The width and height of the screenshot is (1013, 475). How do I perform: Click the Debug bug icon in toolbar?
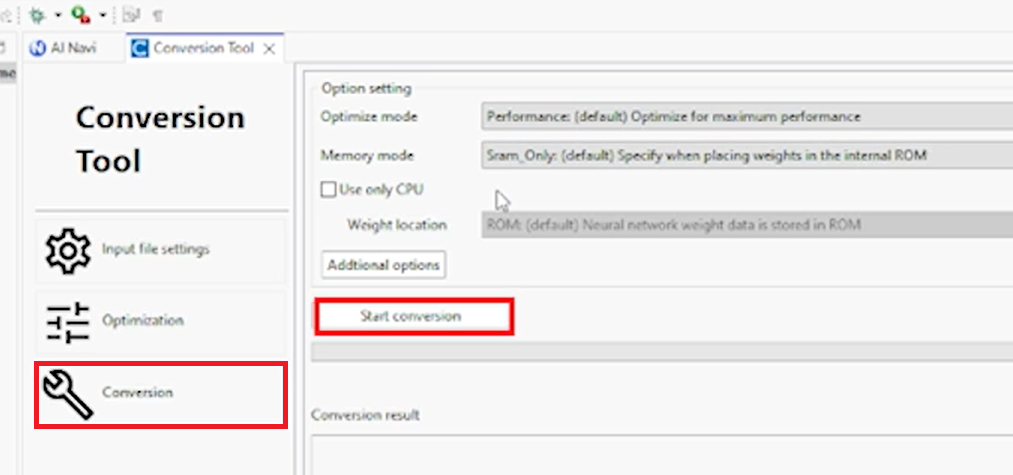pos(38,15)
